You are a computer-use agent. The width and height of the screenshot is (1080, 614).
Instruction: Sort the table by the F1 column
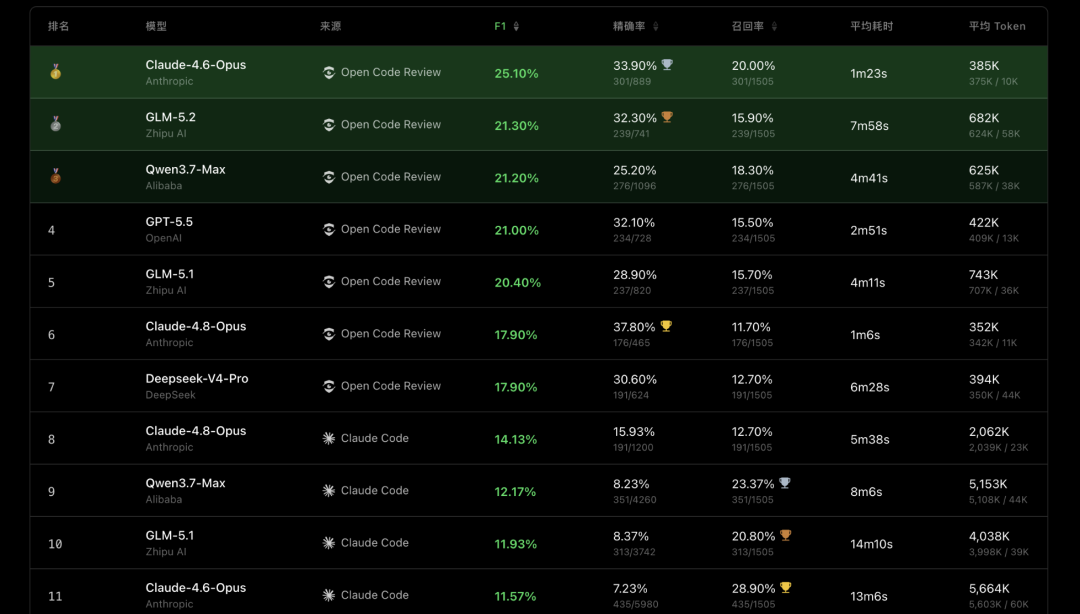(x=508, y=26)
